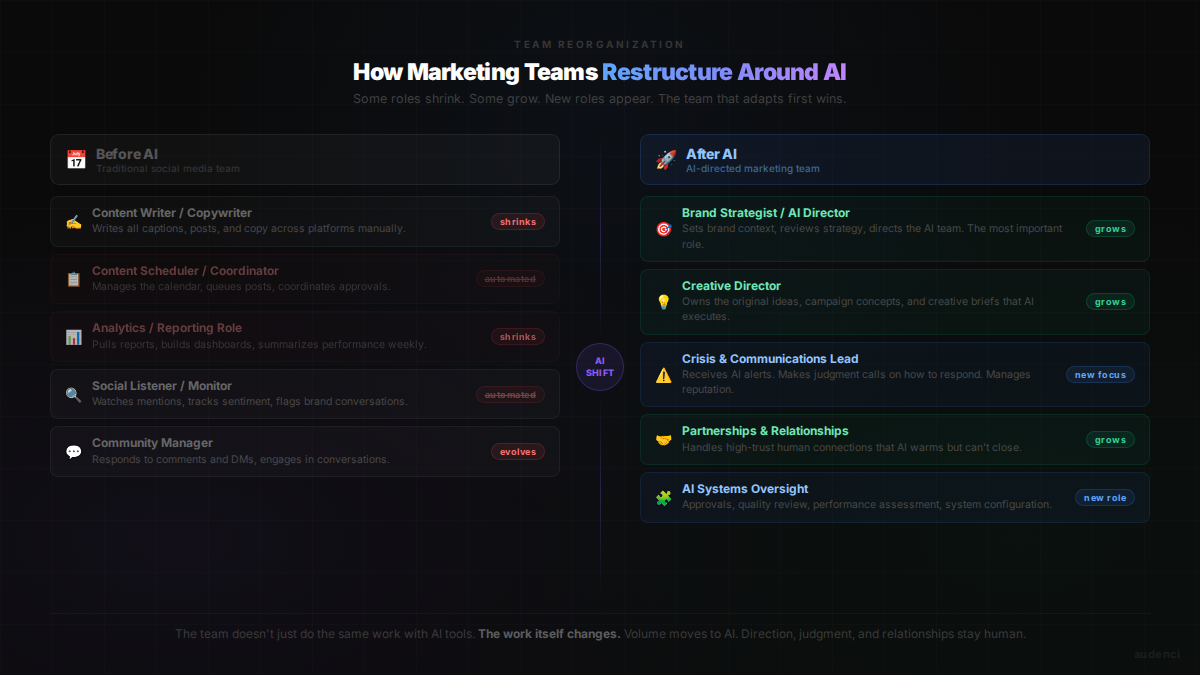Click the bar chart icon for Analytics role
Screen dimensions: 1200x675
[73, 337]
